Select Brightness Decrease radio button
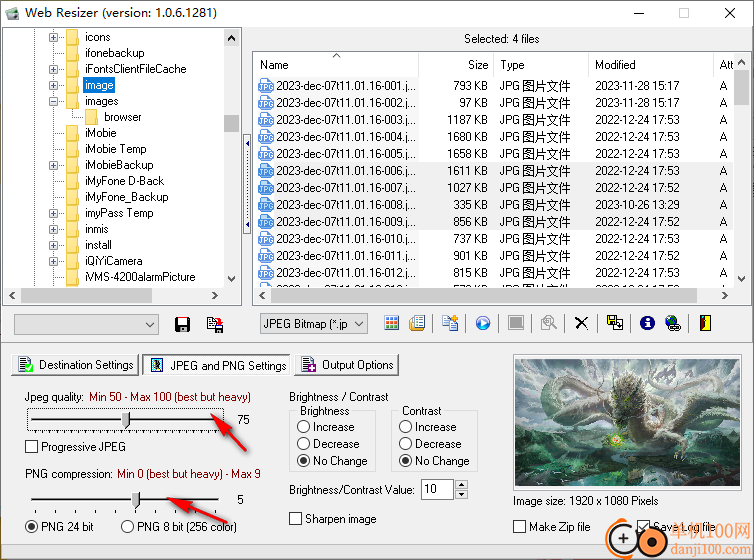754x560 pixels. [x=303, y=444]
